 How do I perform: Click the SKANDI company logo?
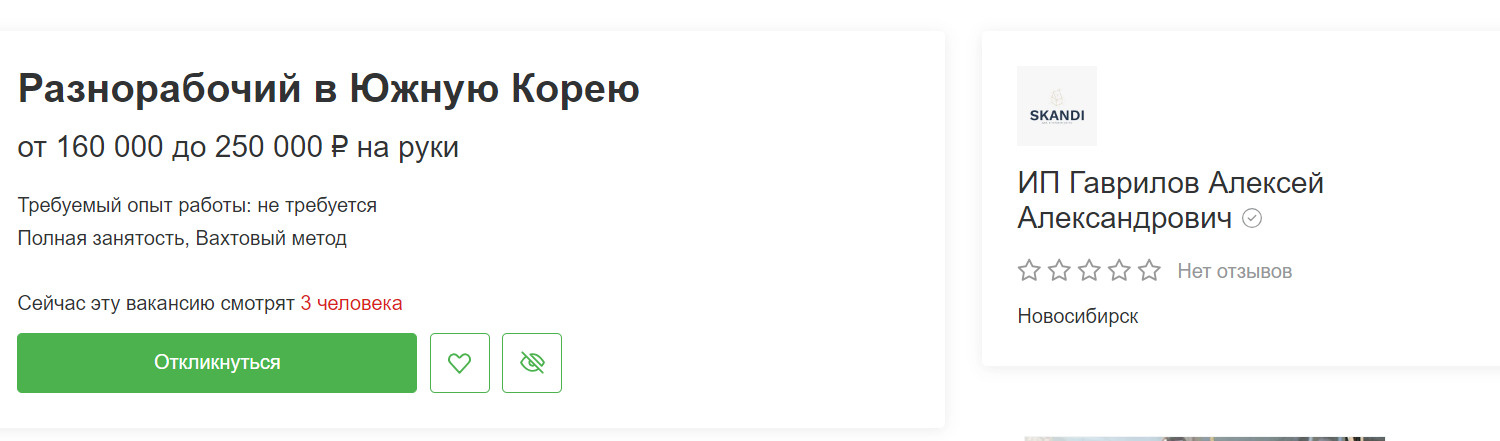tap(1056, 106)
